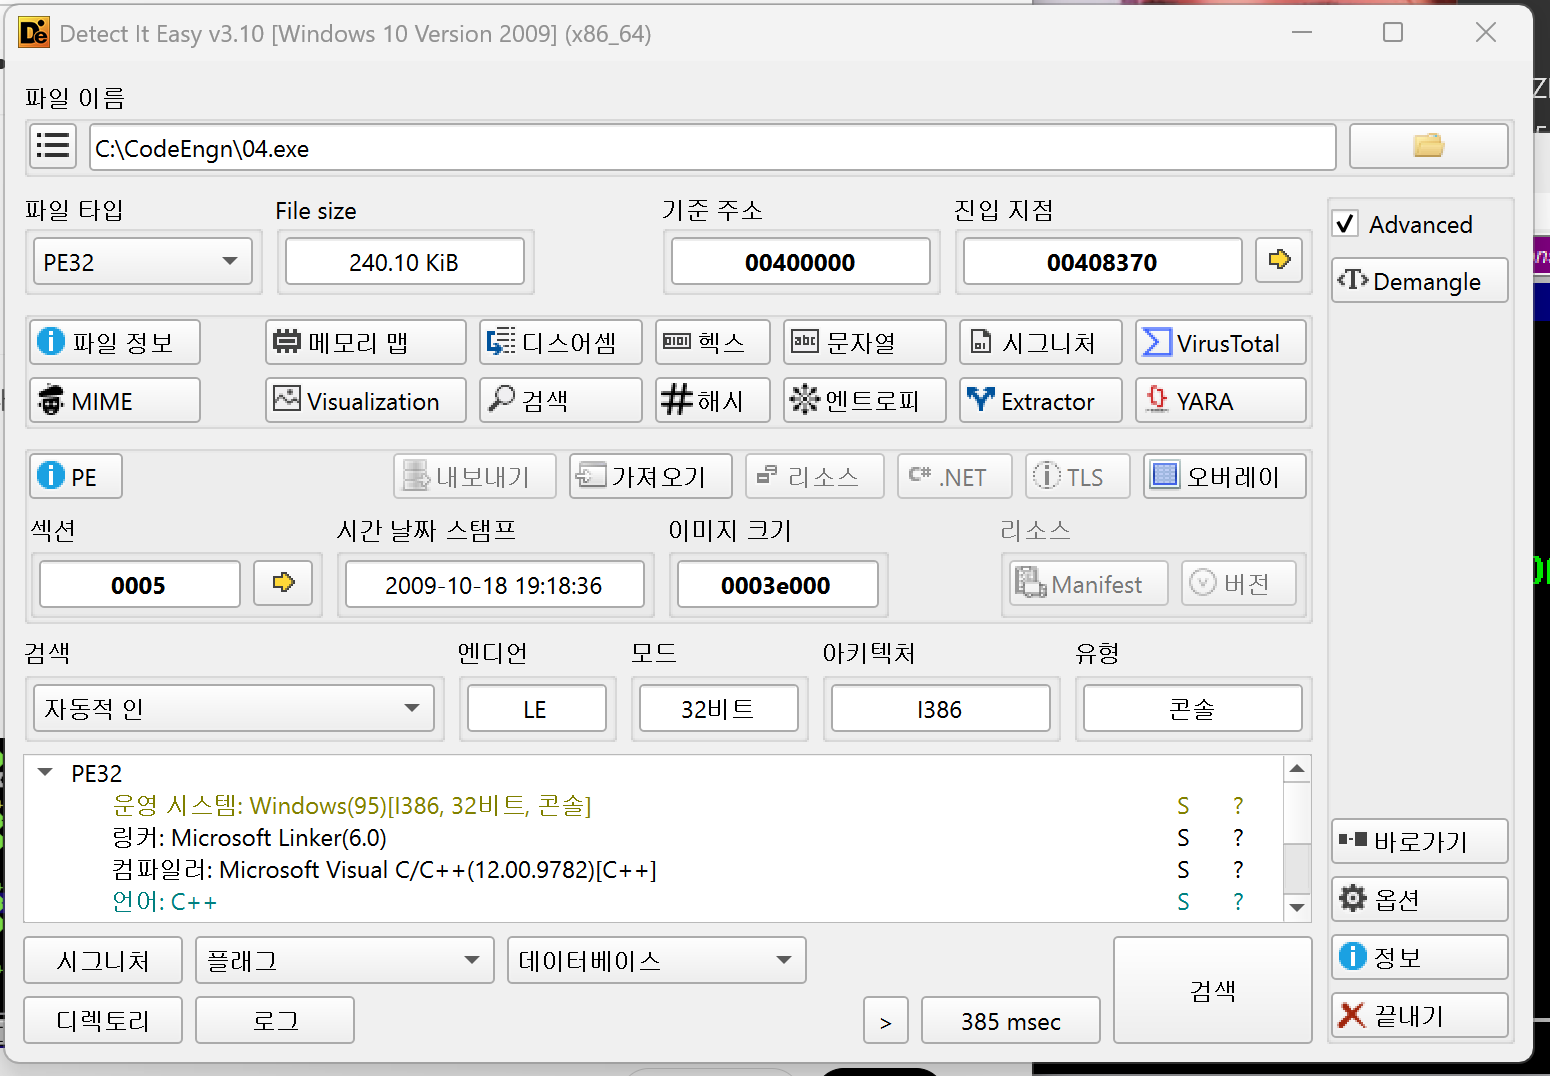Click the S link on the 링커 row

point(1183,838)
